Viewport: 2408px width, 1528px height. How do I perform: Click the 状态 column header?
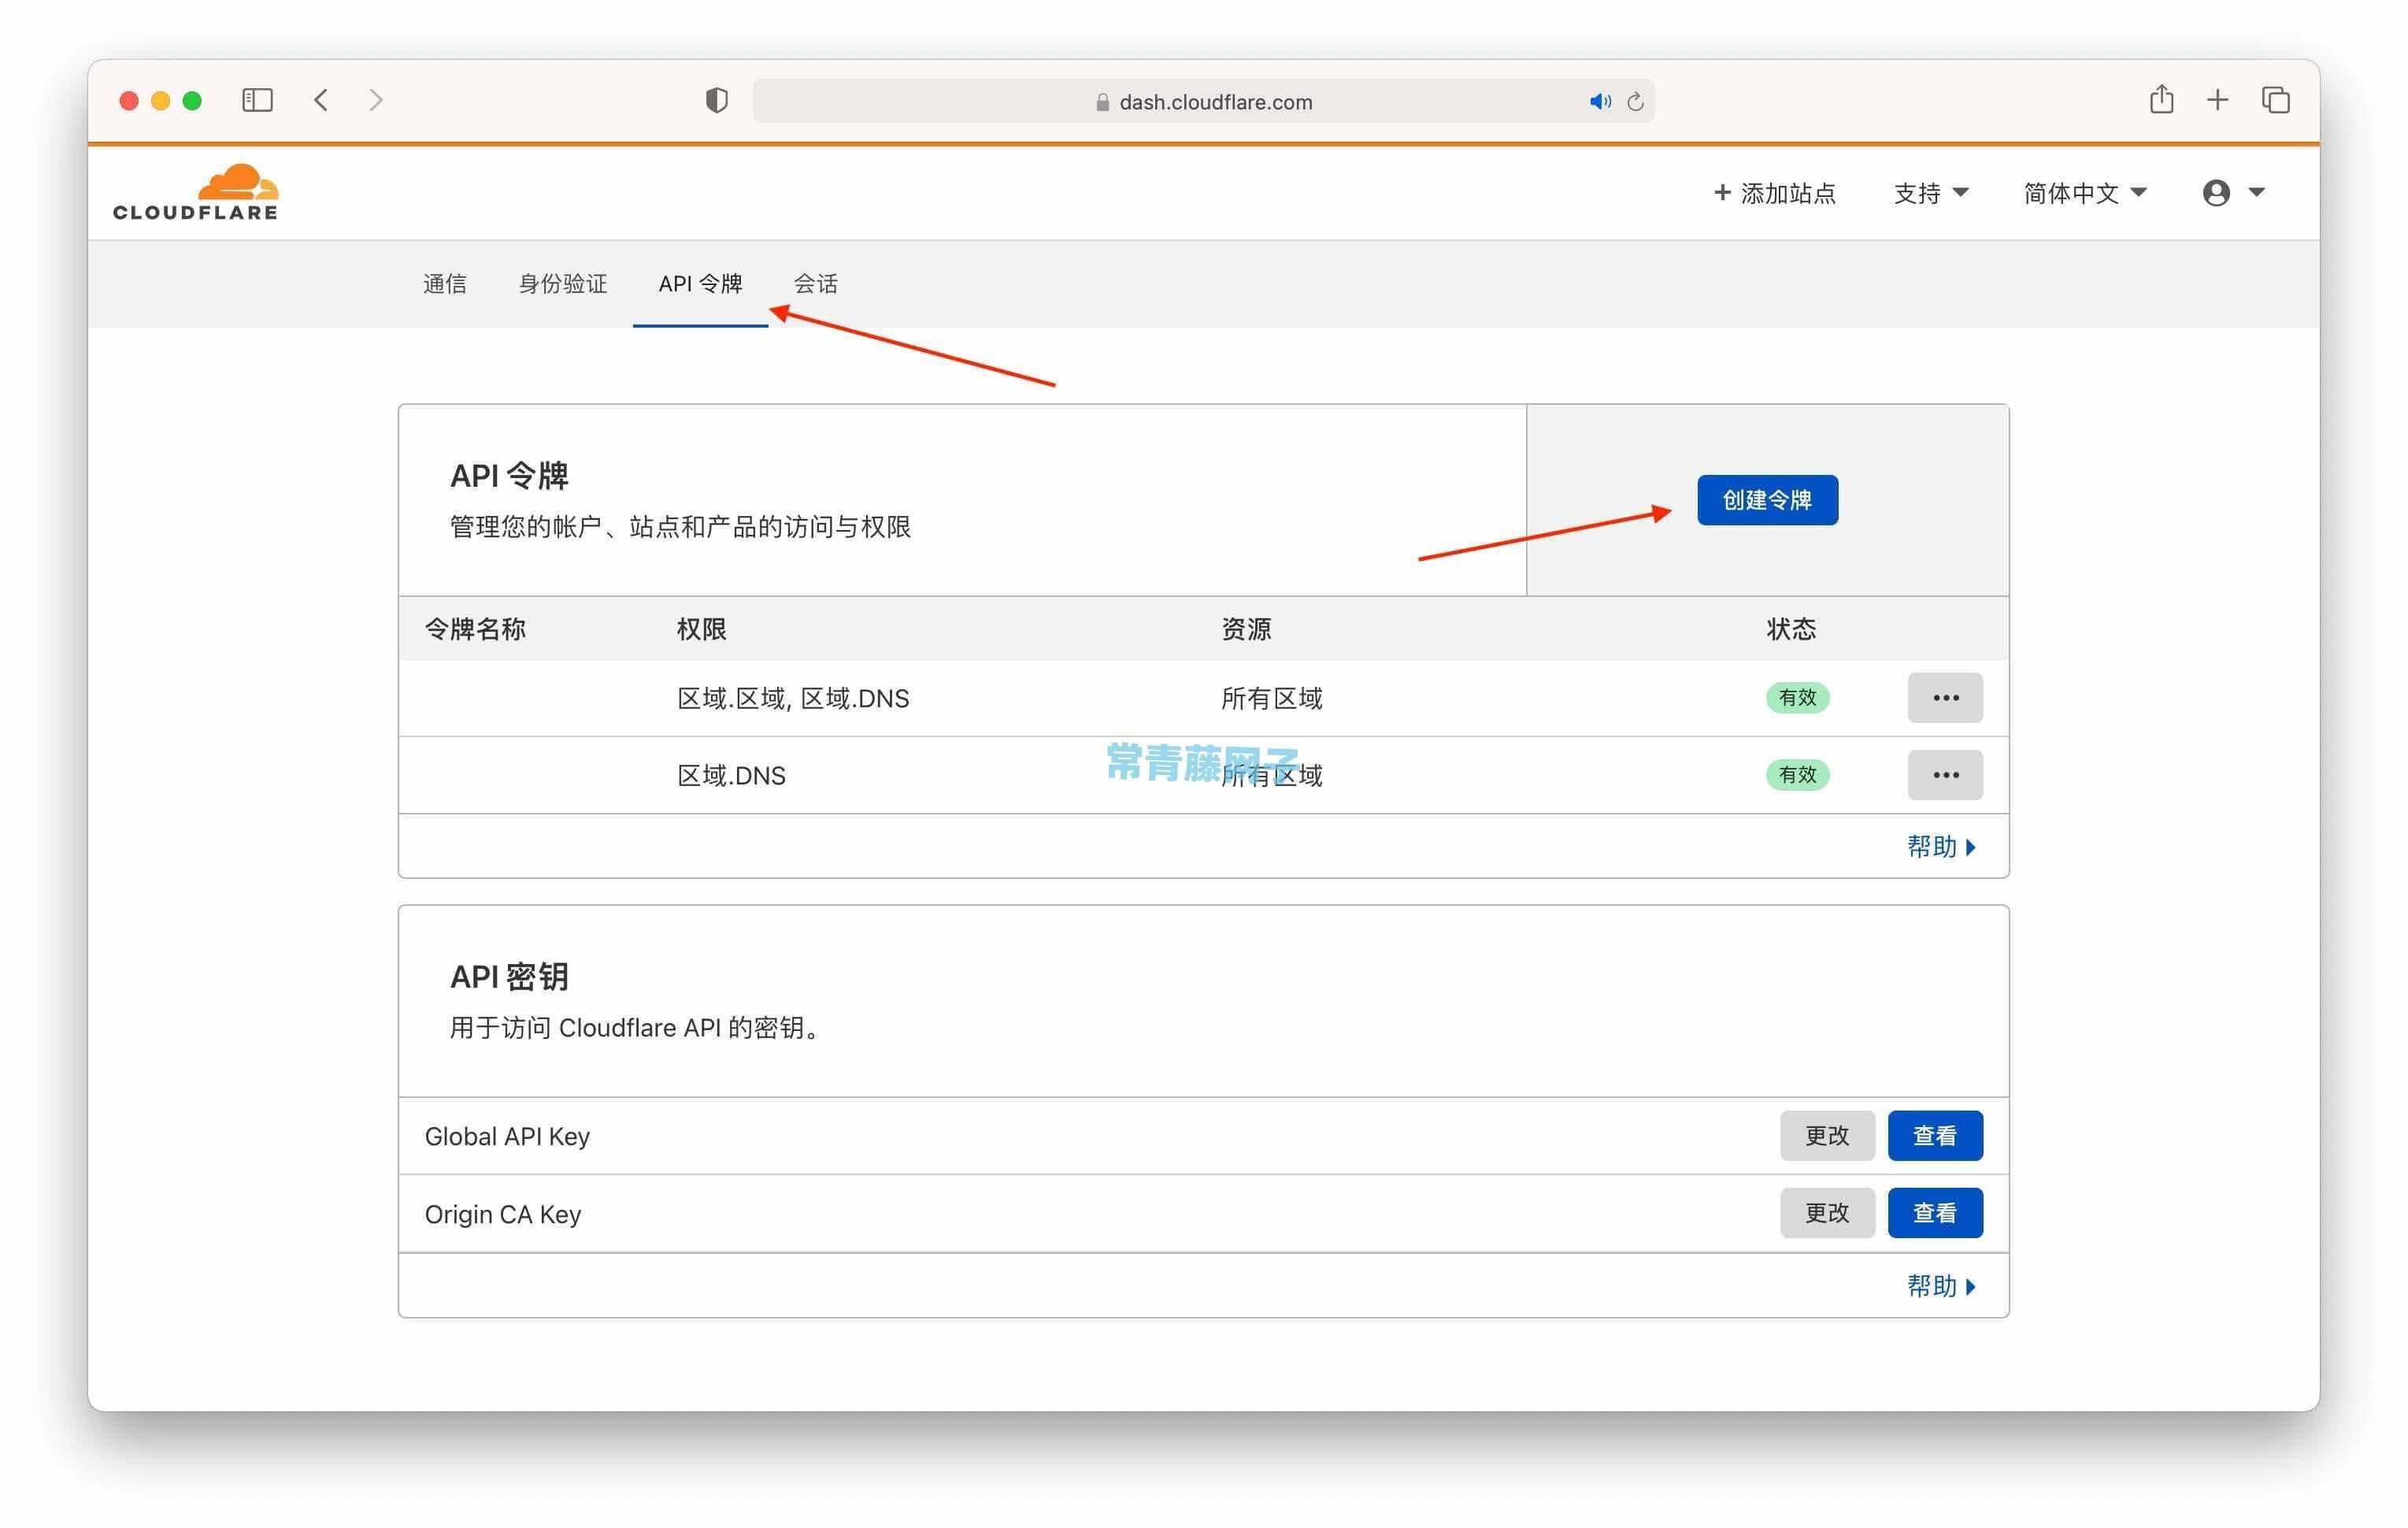point(1791,629)
